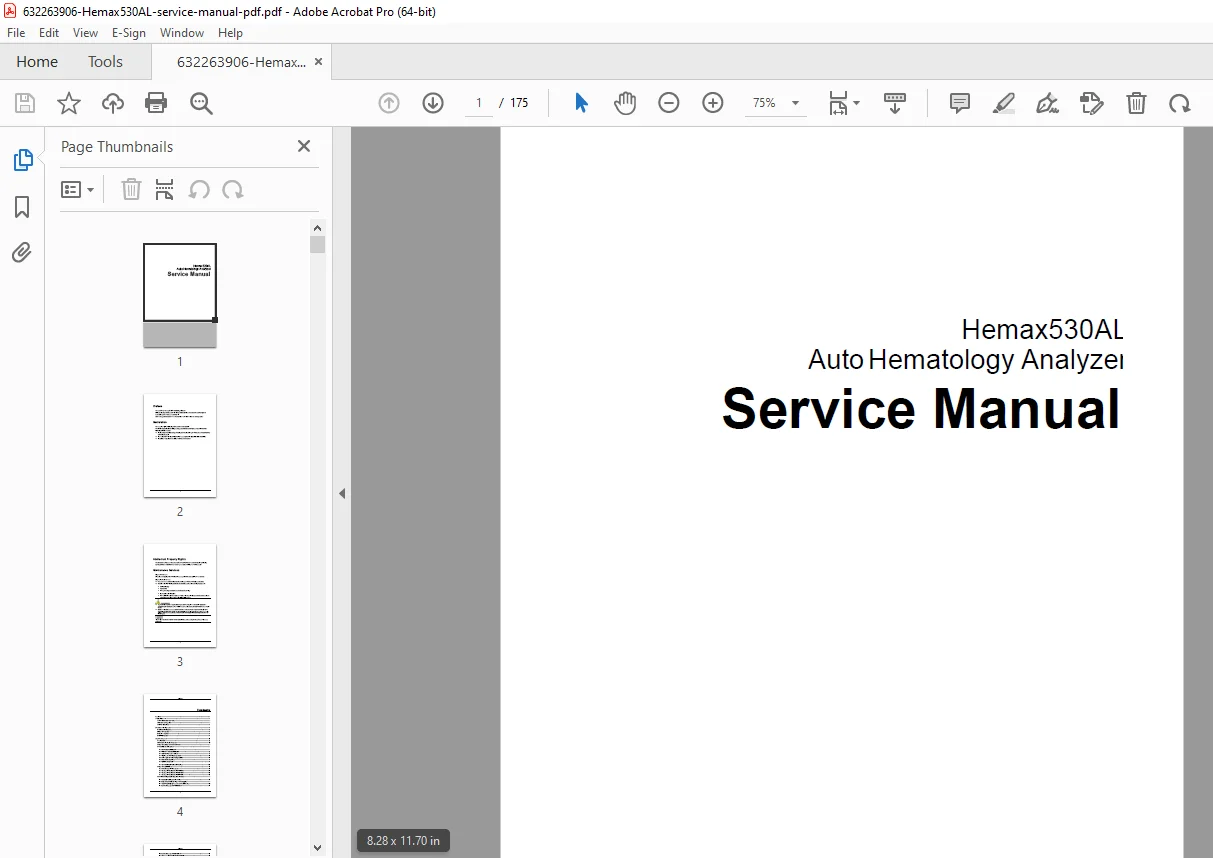Go to previous page arrow
The width and height of the screenshot is (1213, 858).
389,103
